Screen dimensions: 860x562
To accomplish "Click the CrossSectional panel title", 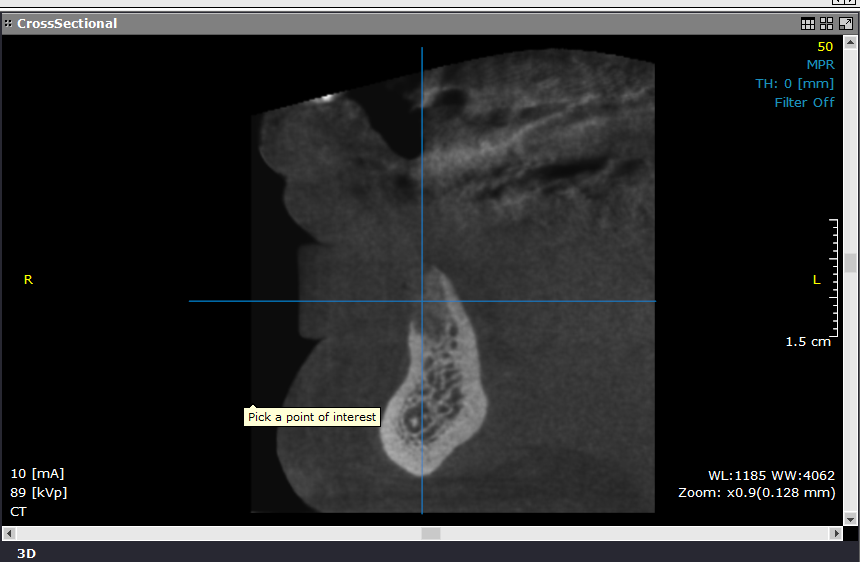I will [x=67, y=24].
